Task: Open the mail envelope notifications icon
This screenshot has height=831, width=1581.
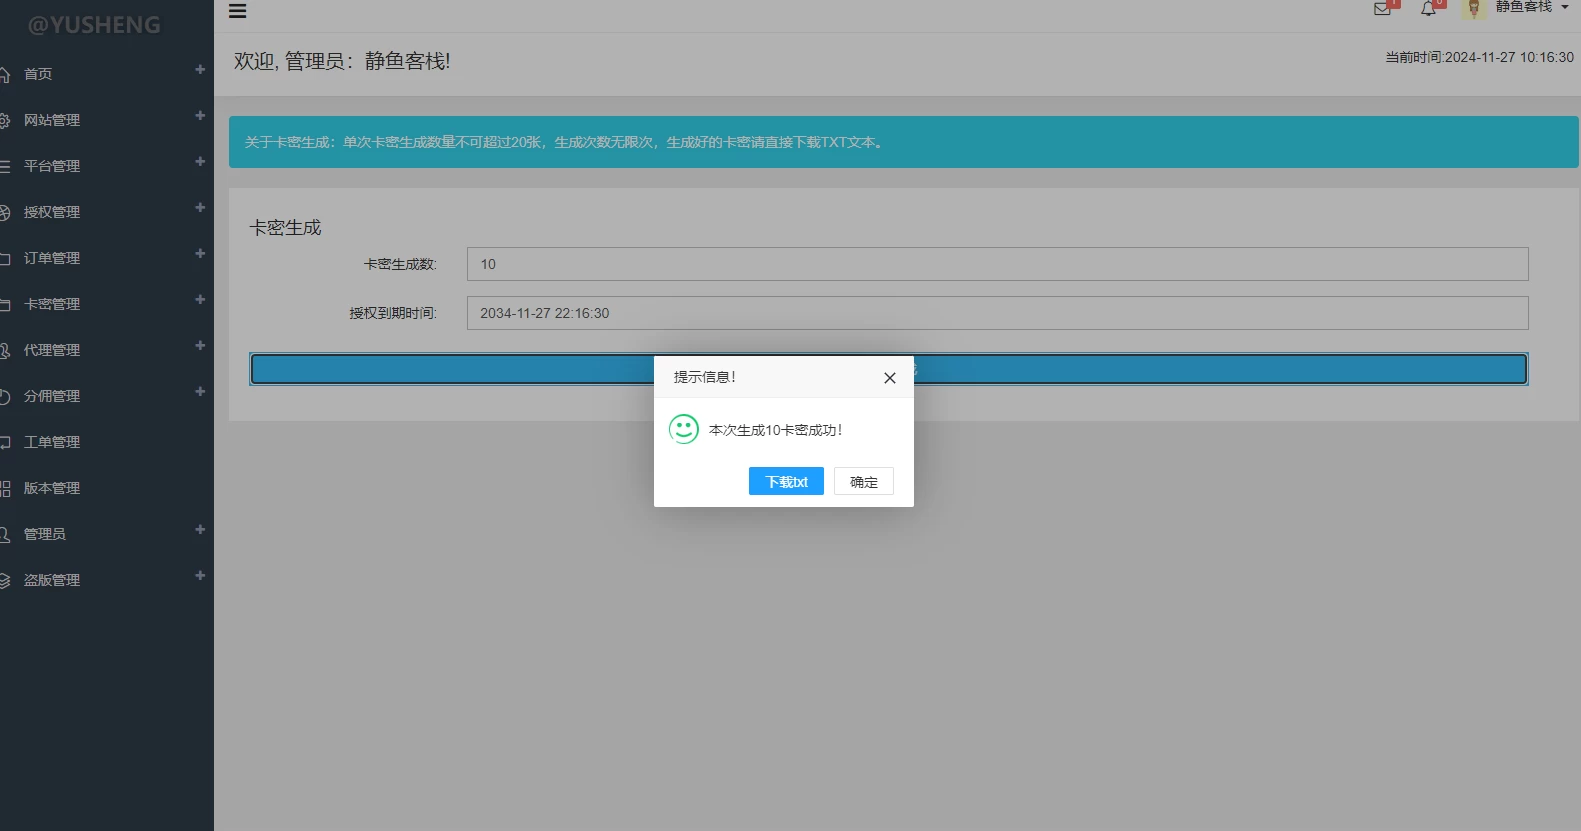Action: coord(1382,9)
